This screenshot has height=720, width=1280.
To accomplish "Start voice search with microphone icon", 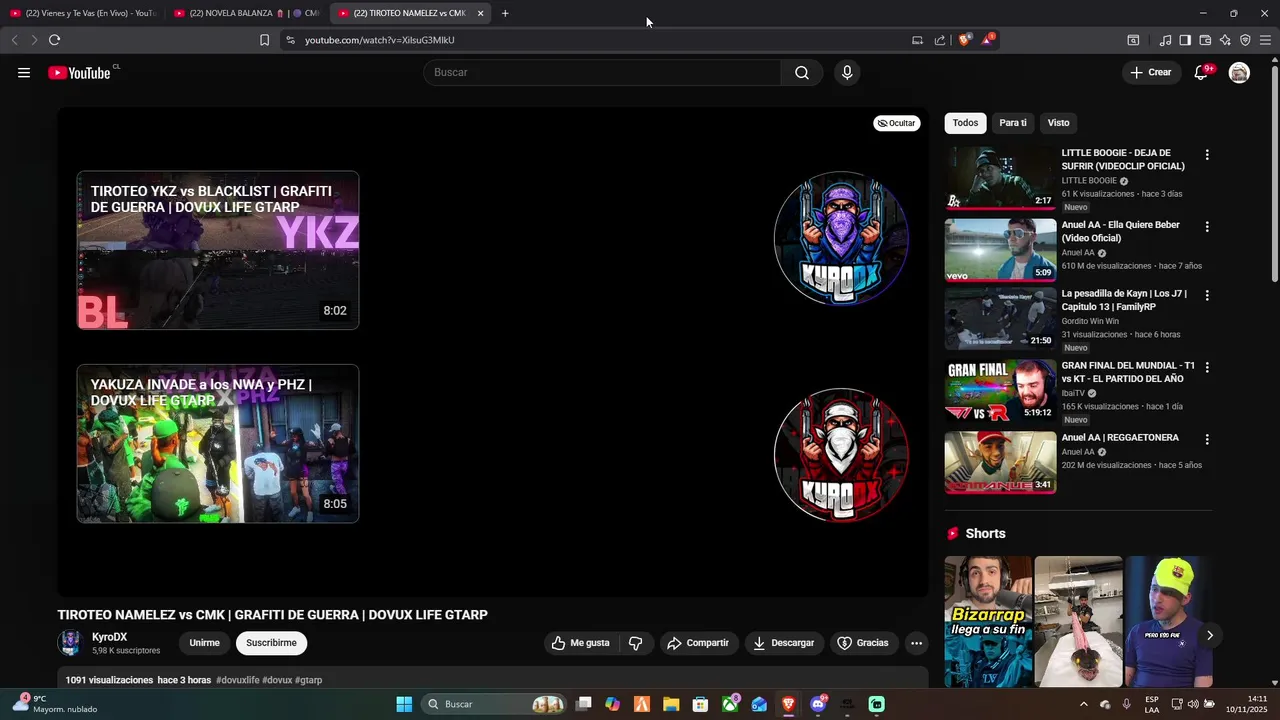I will point(847,72).
